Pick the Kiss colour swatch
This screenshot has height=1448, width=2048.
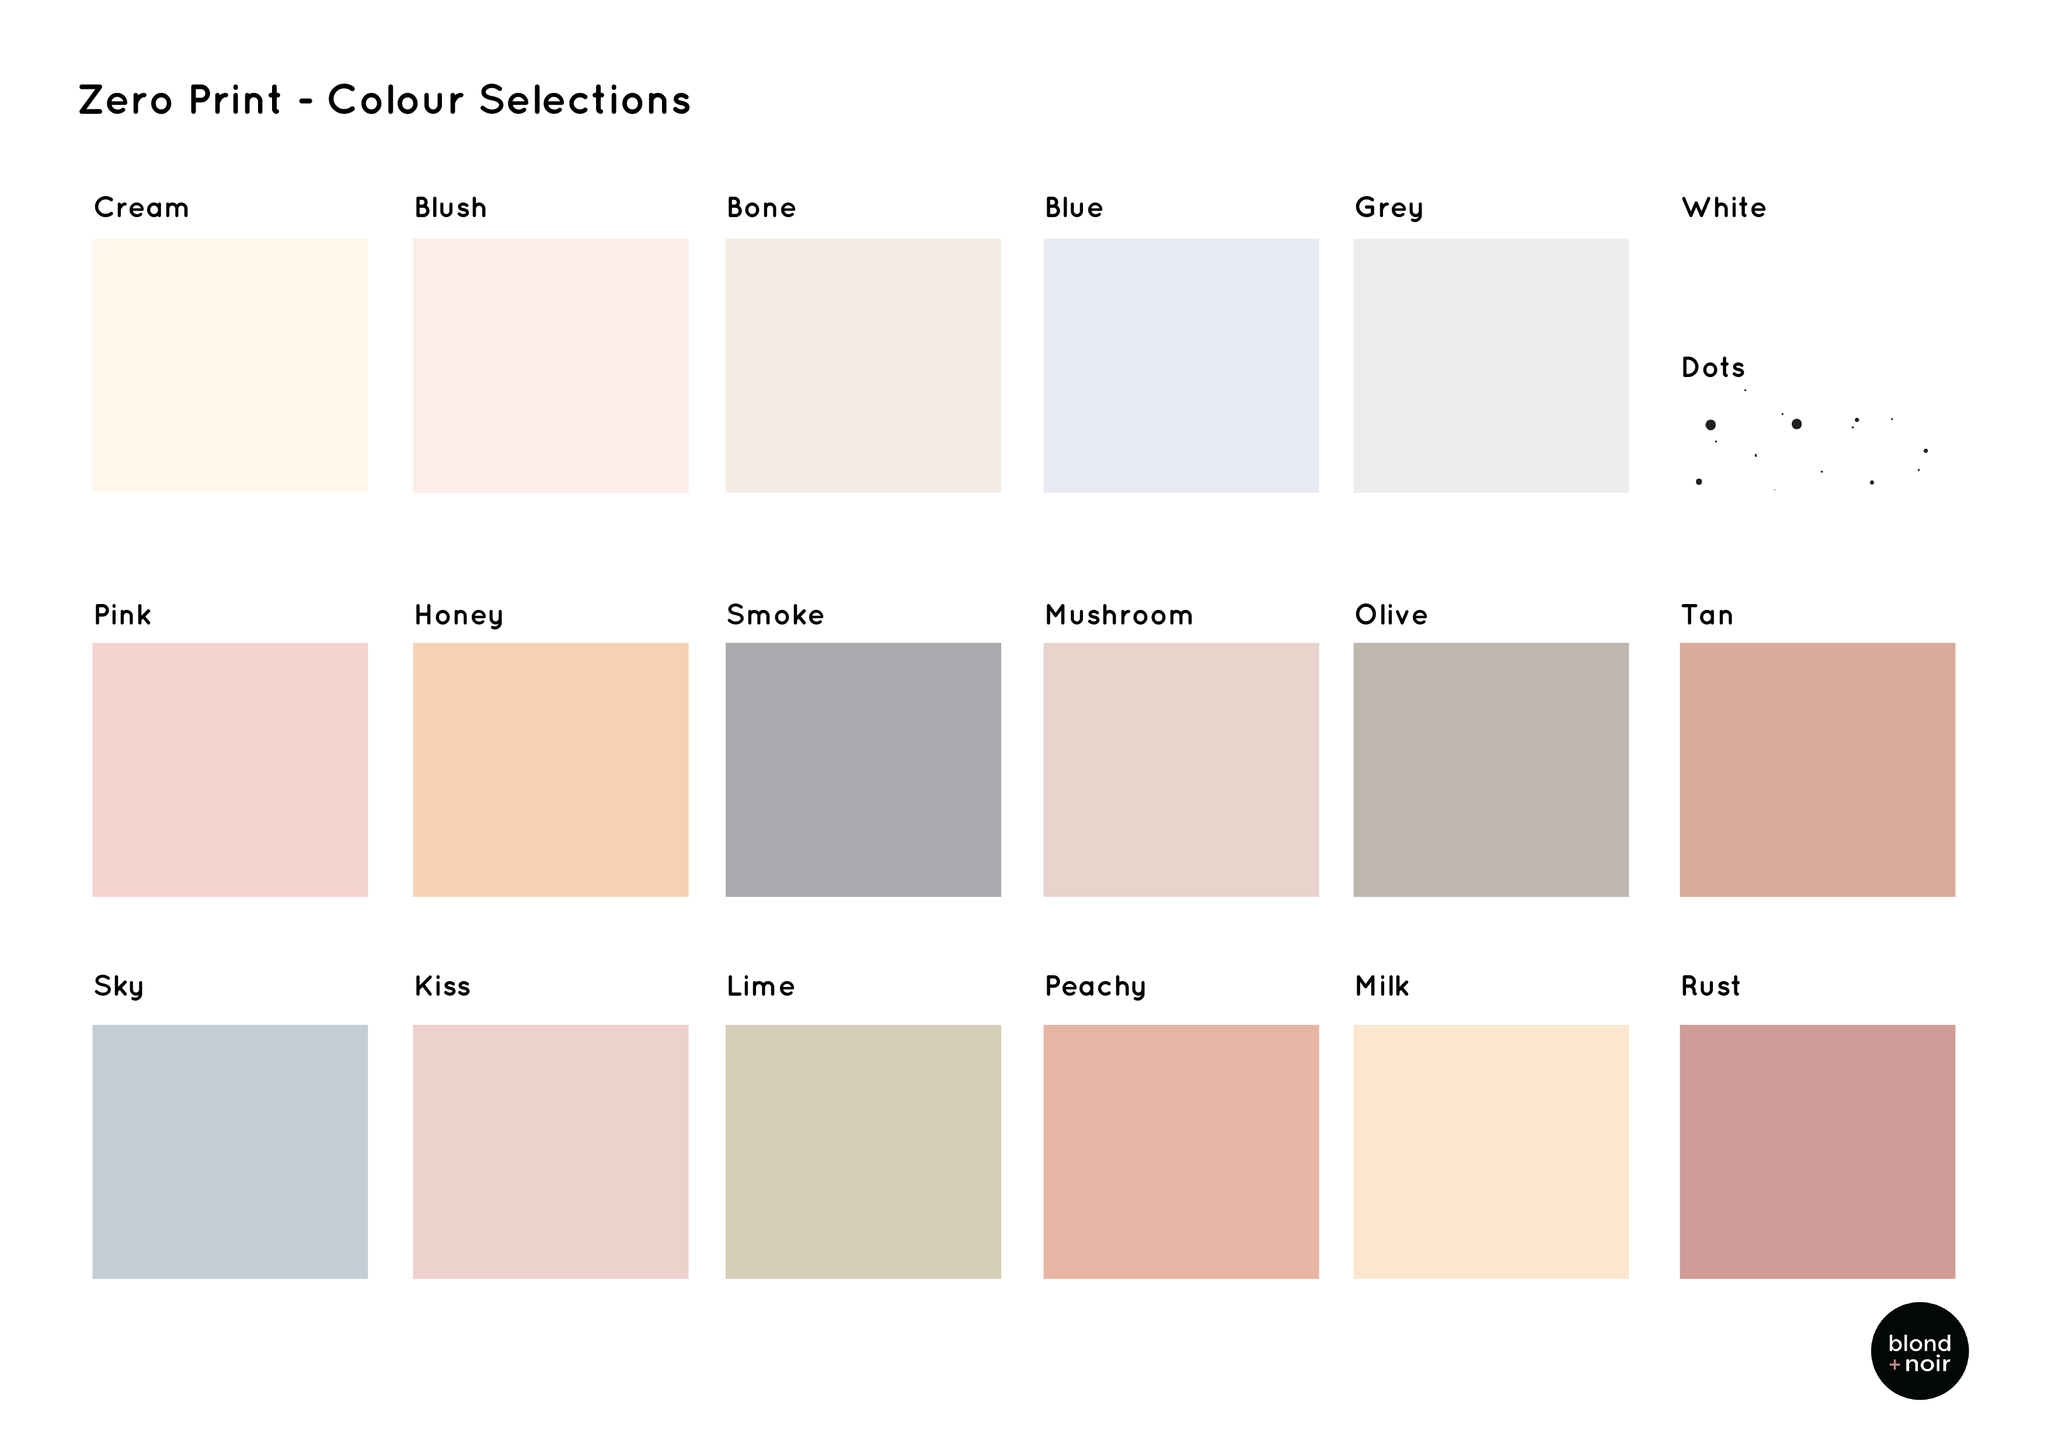click(x=551, y=1152)
